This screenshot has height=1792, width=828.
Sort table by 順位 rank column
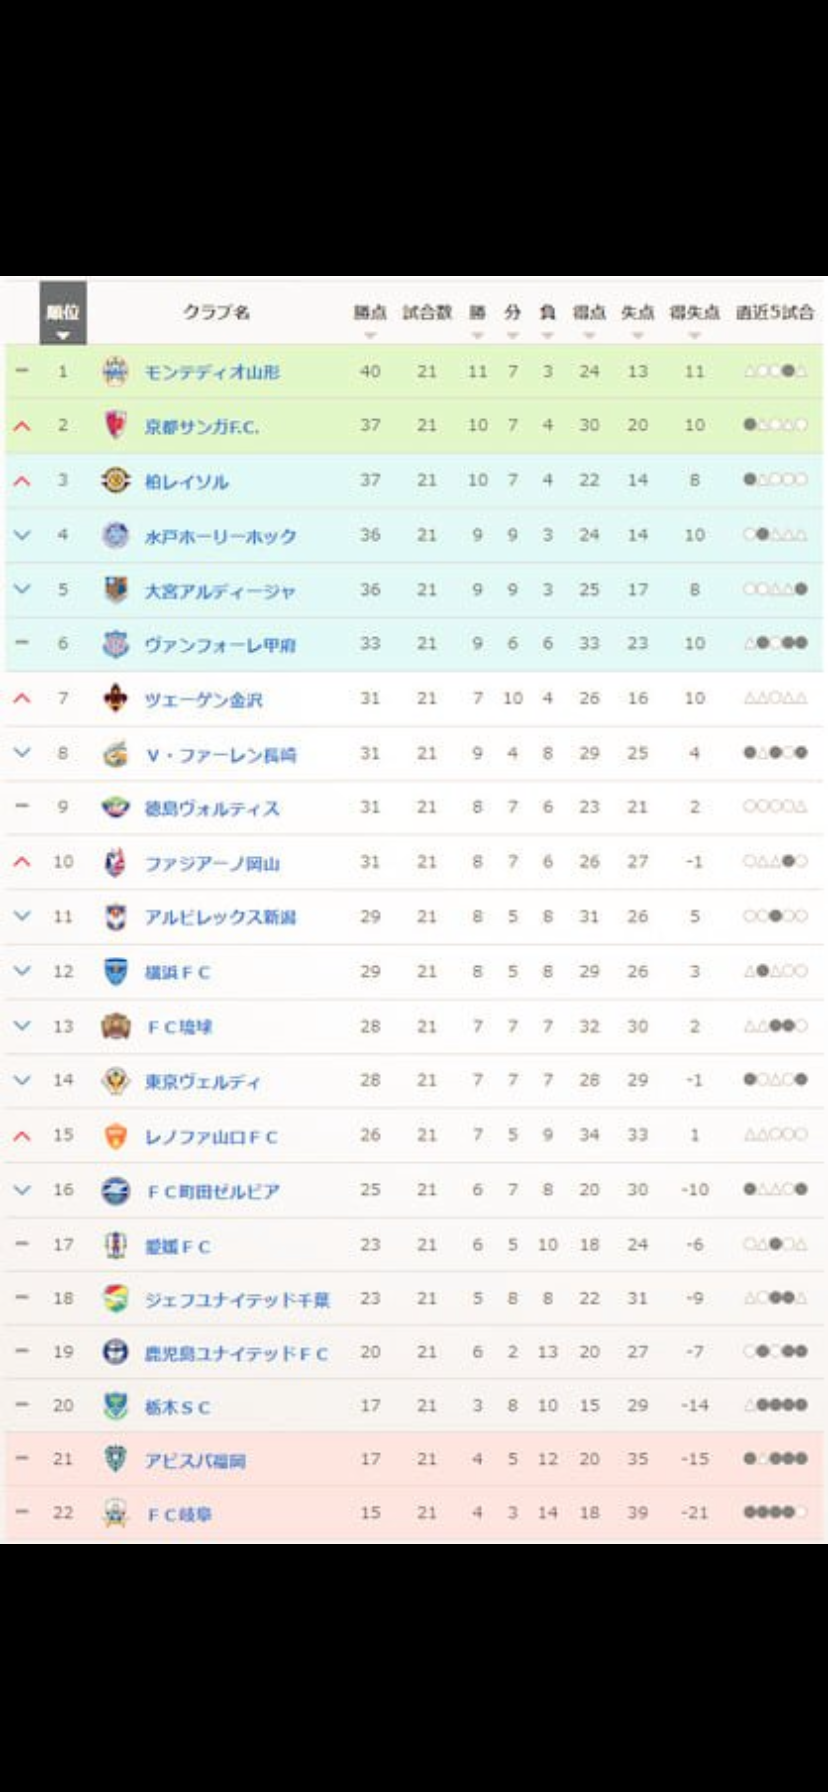(x=63, y=314)
